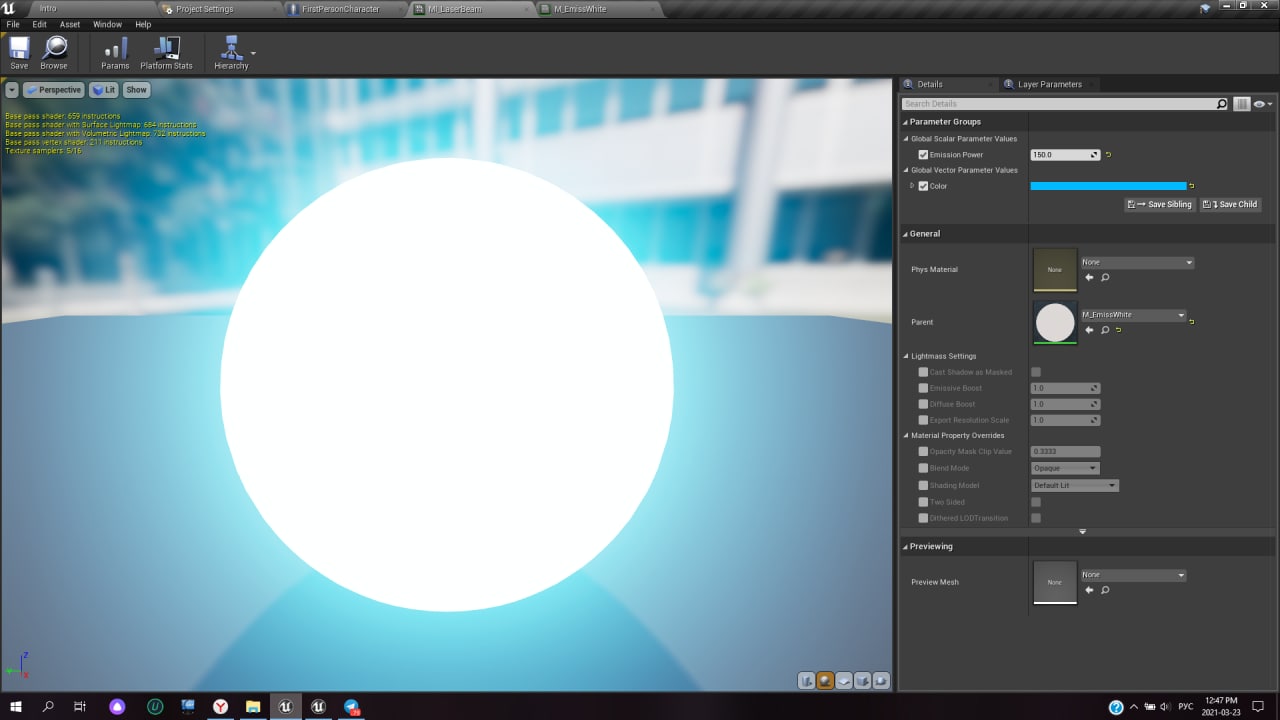The width and height of the screenshot is (1280, 720).
Task: Browse to Phys Material asset magnifier
Action: 1105,277
